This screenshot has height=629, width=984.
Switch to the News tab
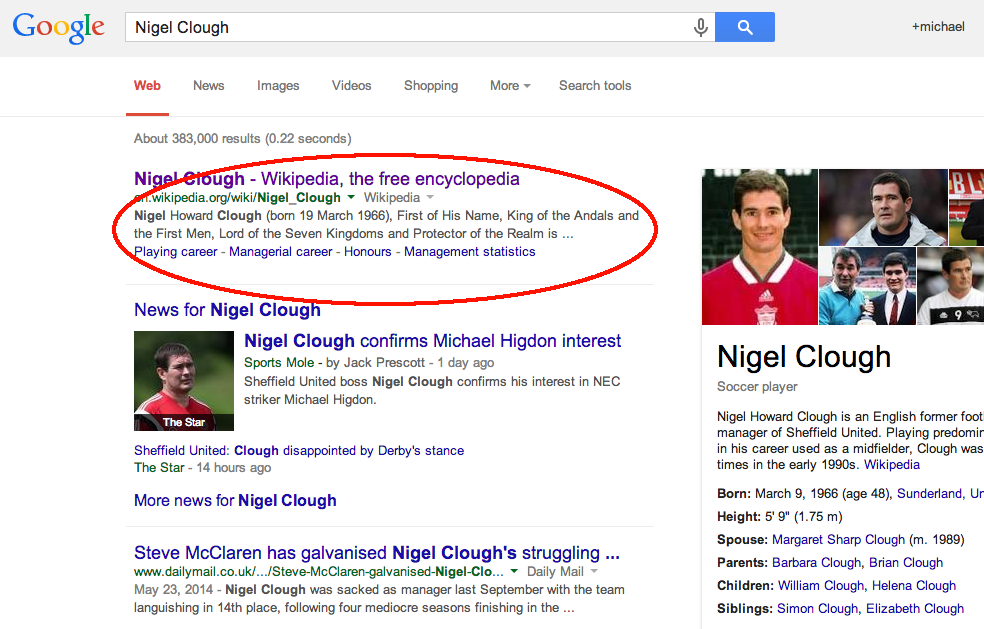pos(208,85)
